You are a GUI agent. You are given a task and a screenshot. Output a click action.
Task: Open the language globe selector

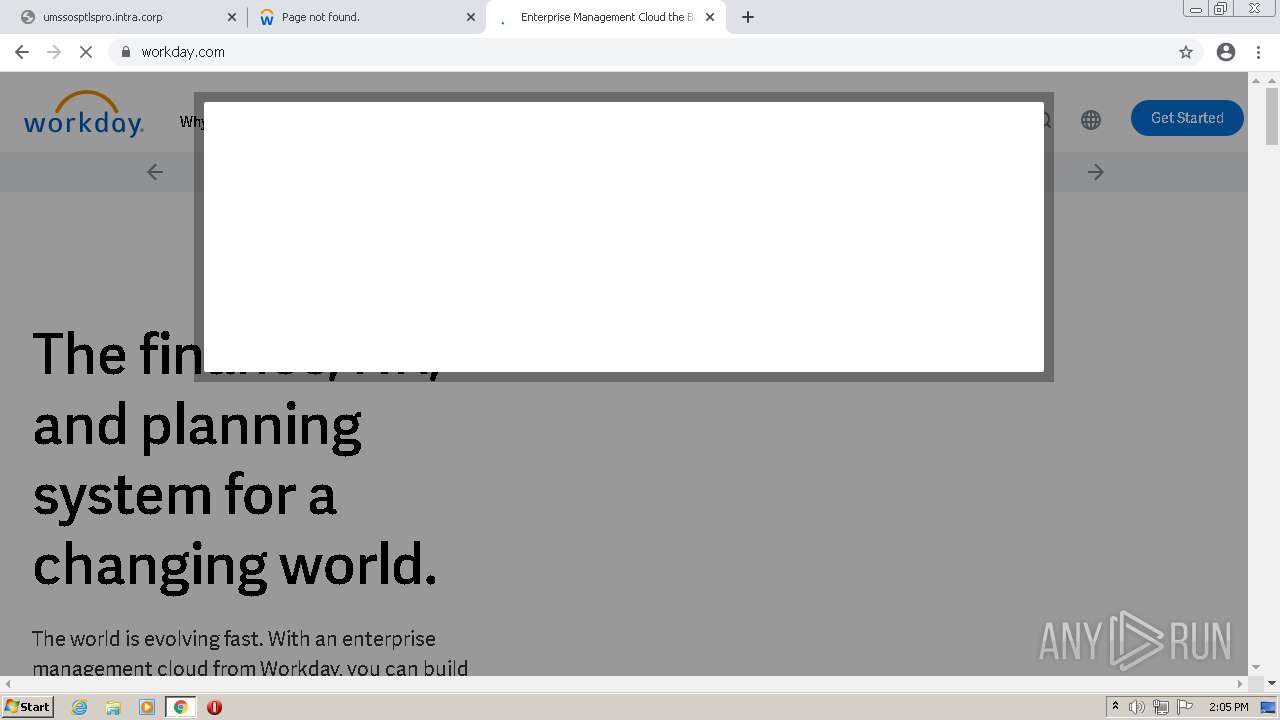click(1091, 120)
